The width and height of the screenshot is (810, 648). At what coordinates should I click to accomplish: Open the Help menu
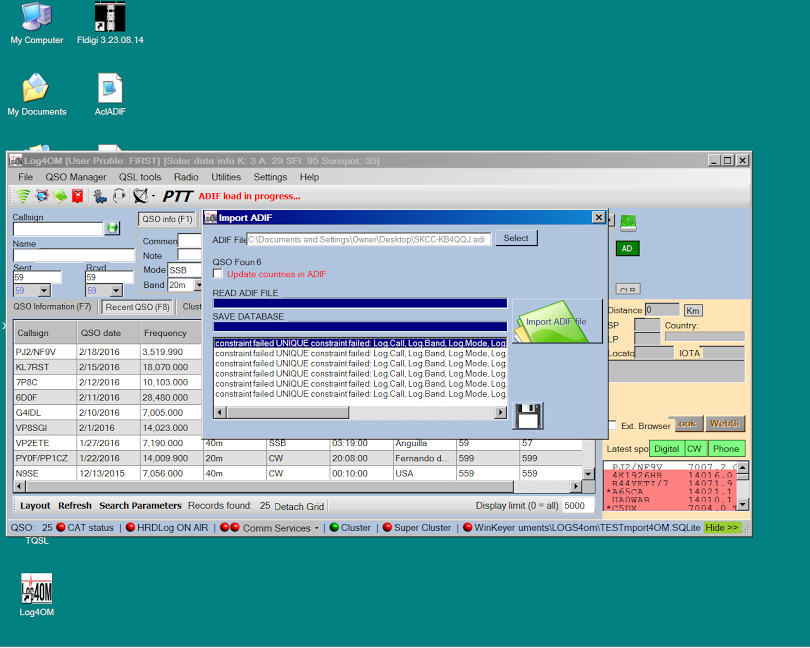pyautogui.click(x=309, y=177)
